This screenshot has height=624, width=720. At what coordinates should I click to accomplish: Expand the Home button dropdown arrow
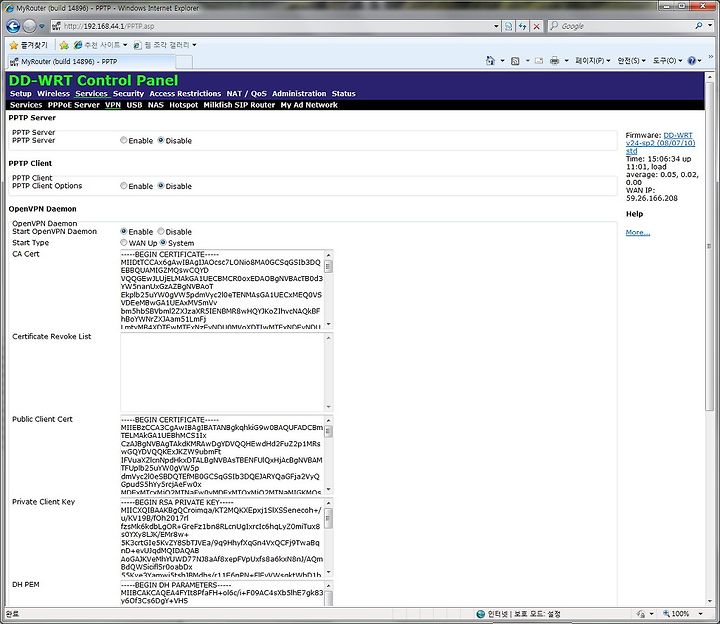[x=502, y=61]
